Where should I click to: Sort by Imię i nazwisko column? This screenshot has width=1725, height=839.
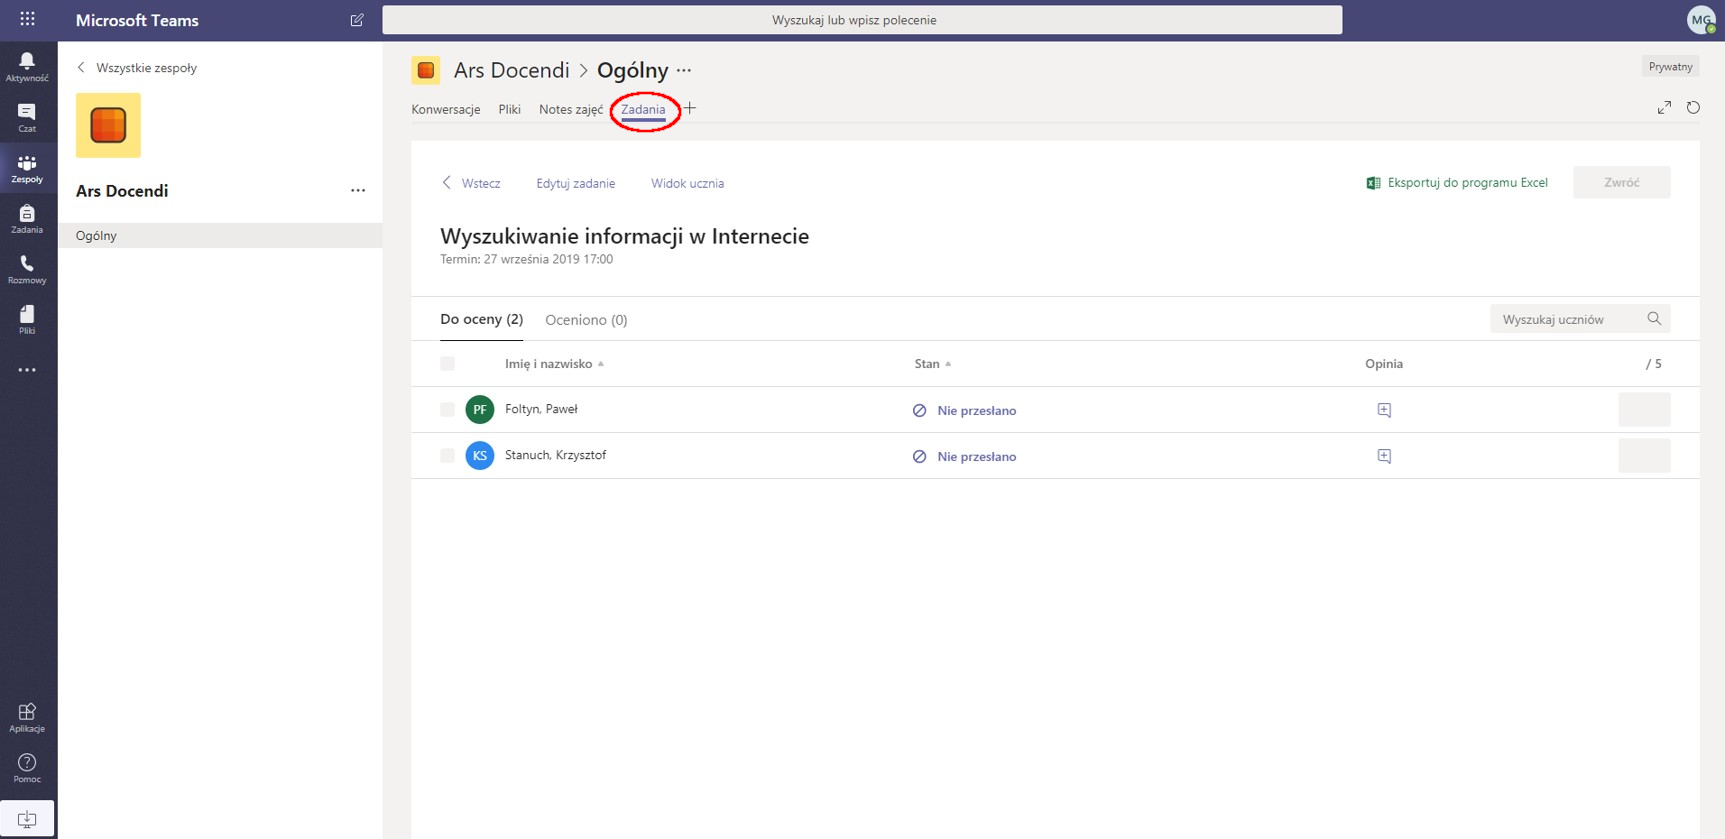coord(554,364)
